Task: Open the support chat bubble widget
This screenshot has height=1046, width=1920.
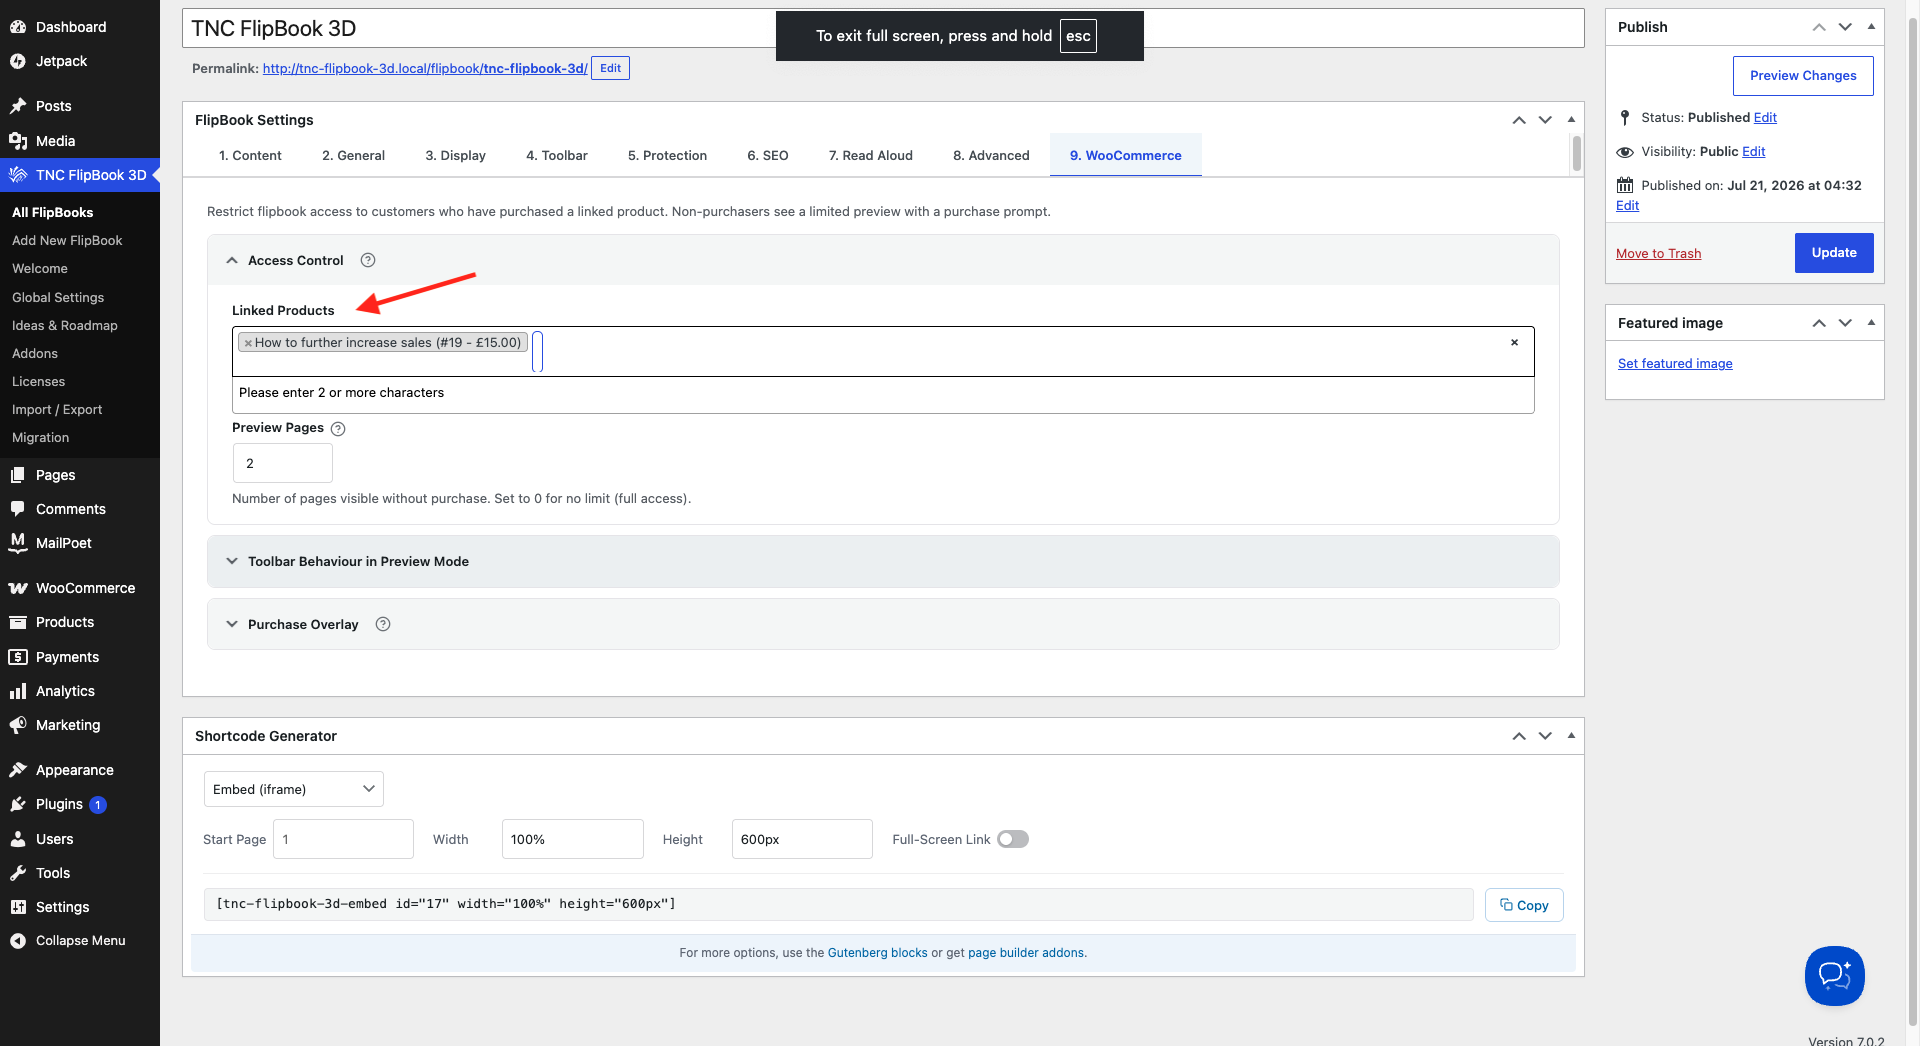Action: click(x=1835, y=975)
